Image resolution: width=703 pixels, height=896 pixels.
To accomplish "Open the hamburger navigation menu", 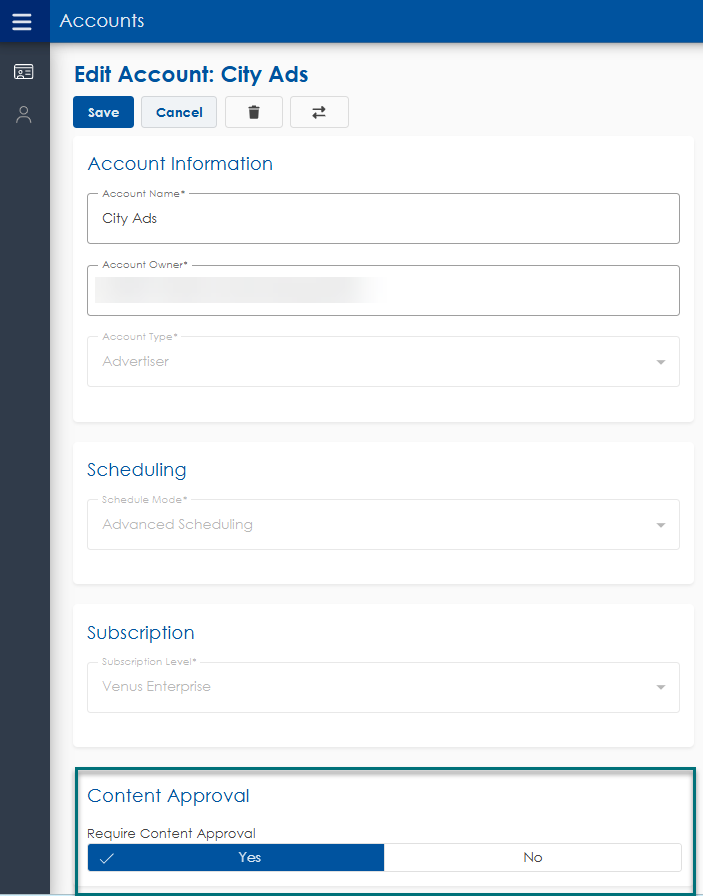I will pyautogui.click(x=22, y=21).
